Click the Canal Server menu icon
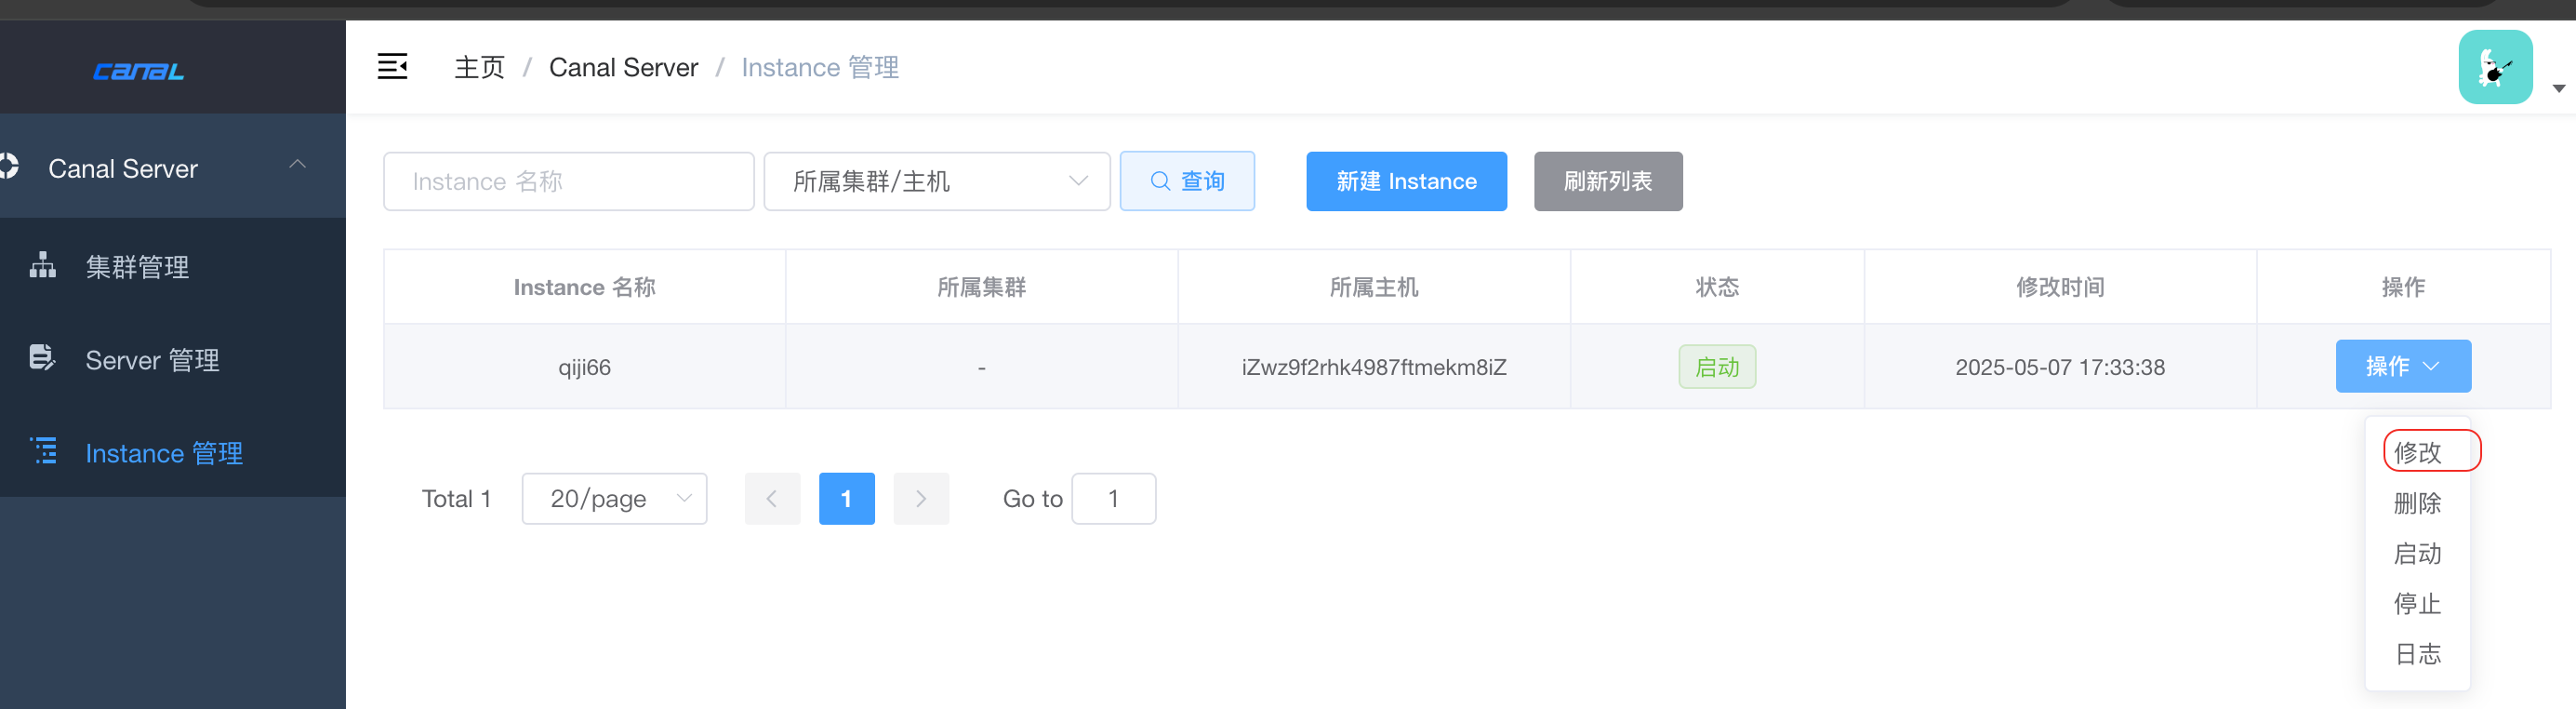Screen dimensions: 2576x709 point(9,166)
